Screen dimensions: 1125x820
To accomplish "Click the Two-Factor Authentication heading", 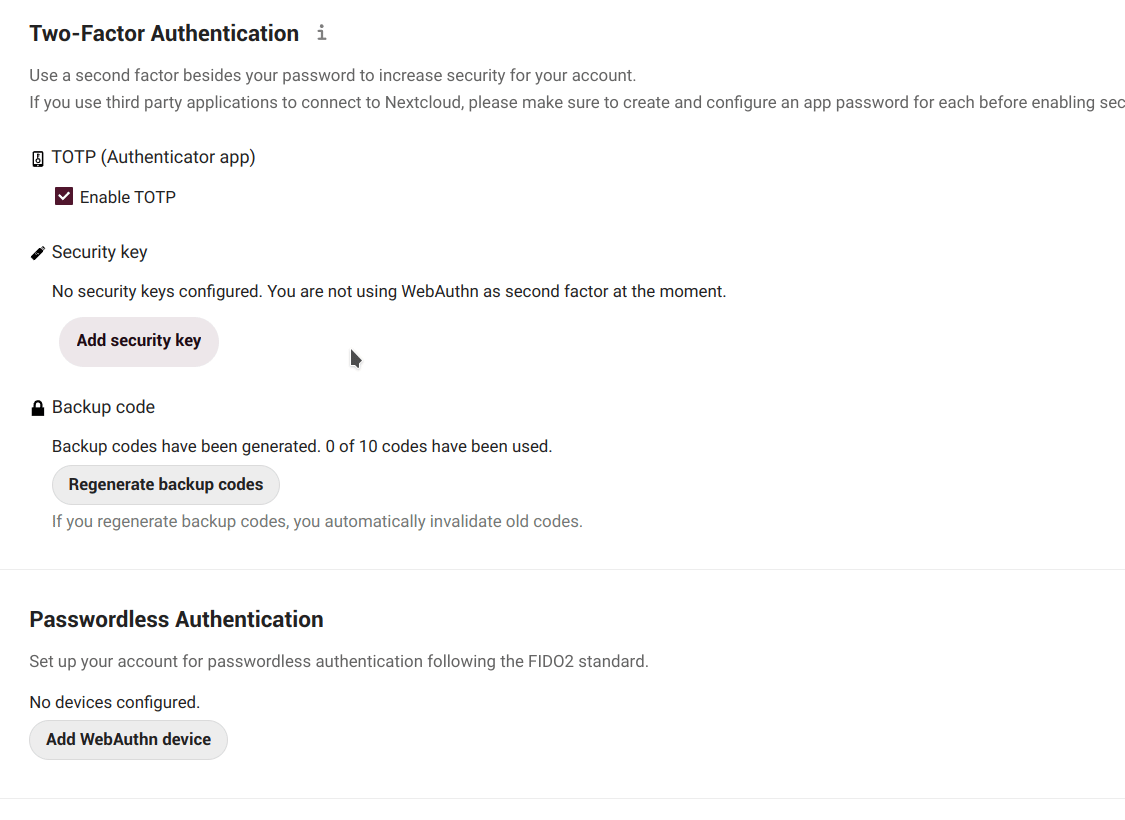I will pos(164,33).
